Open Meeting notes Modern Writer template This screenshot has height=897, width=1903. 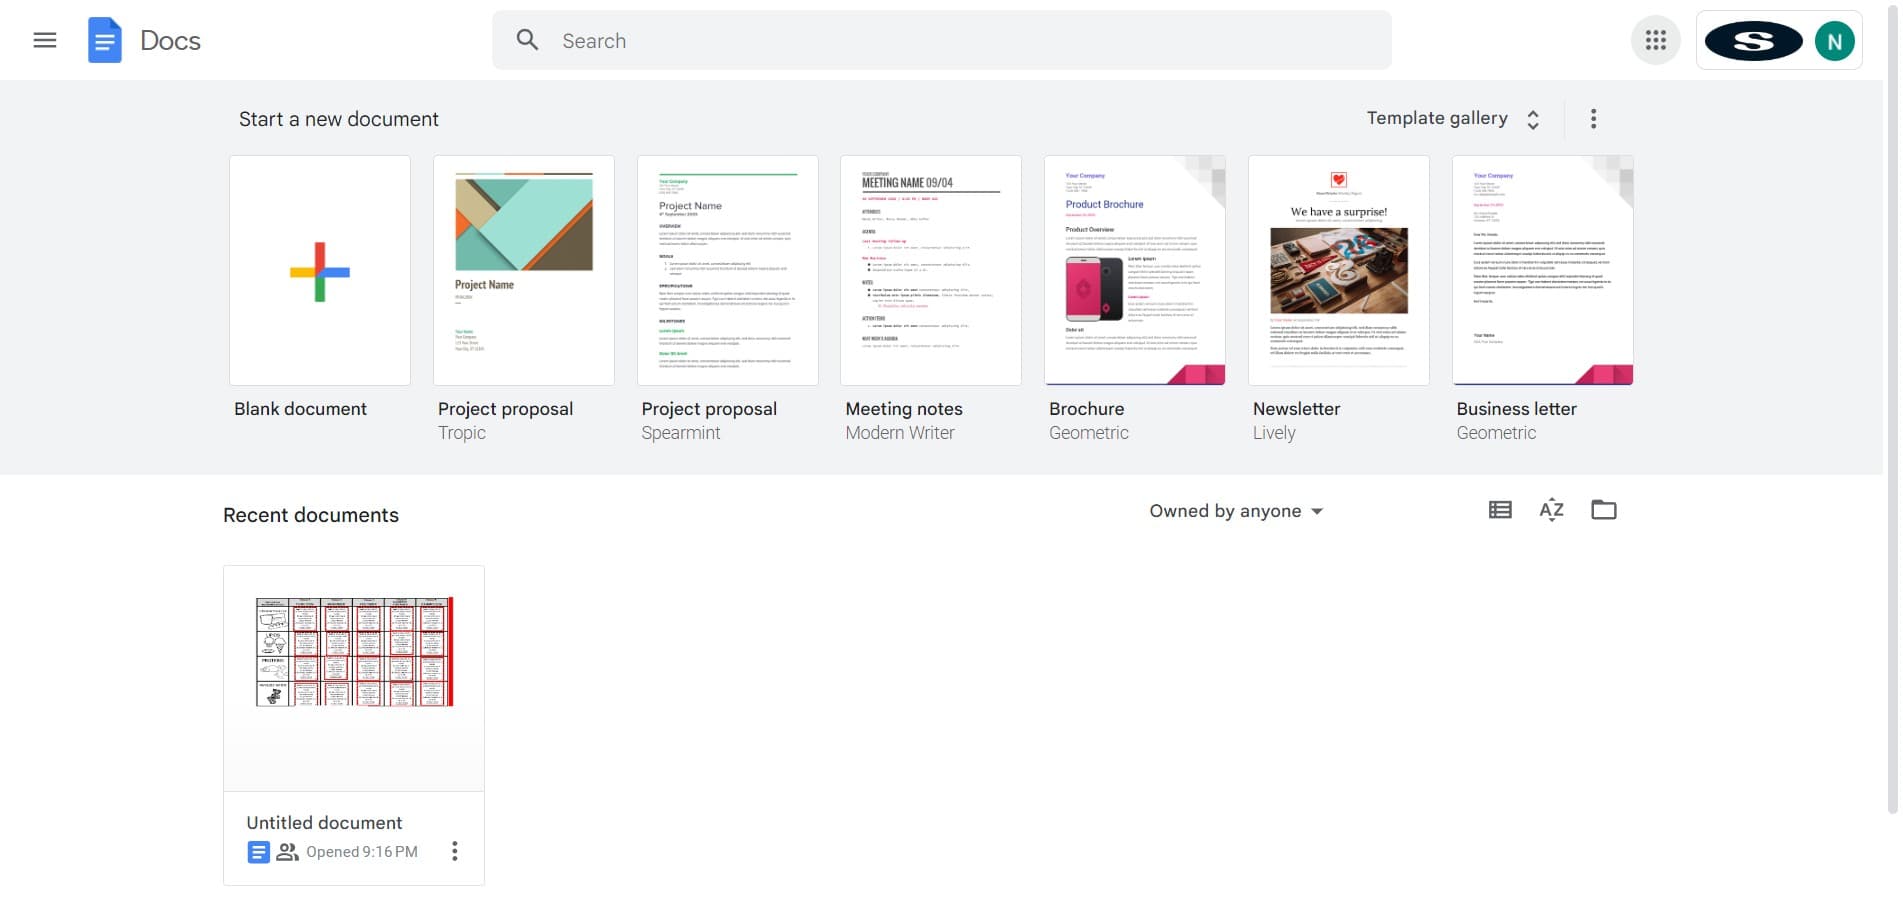931,271
